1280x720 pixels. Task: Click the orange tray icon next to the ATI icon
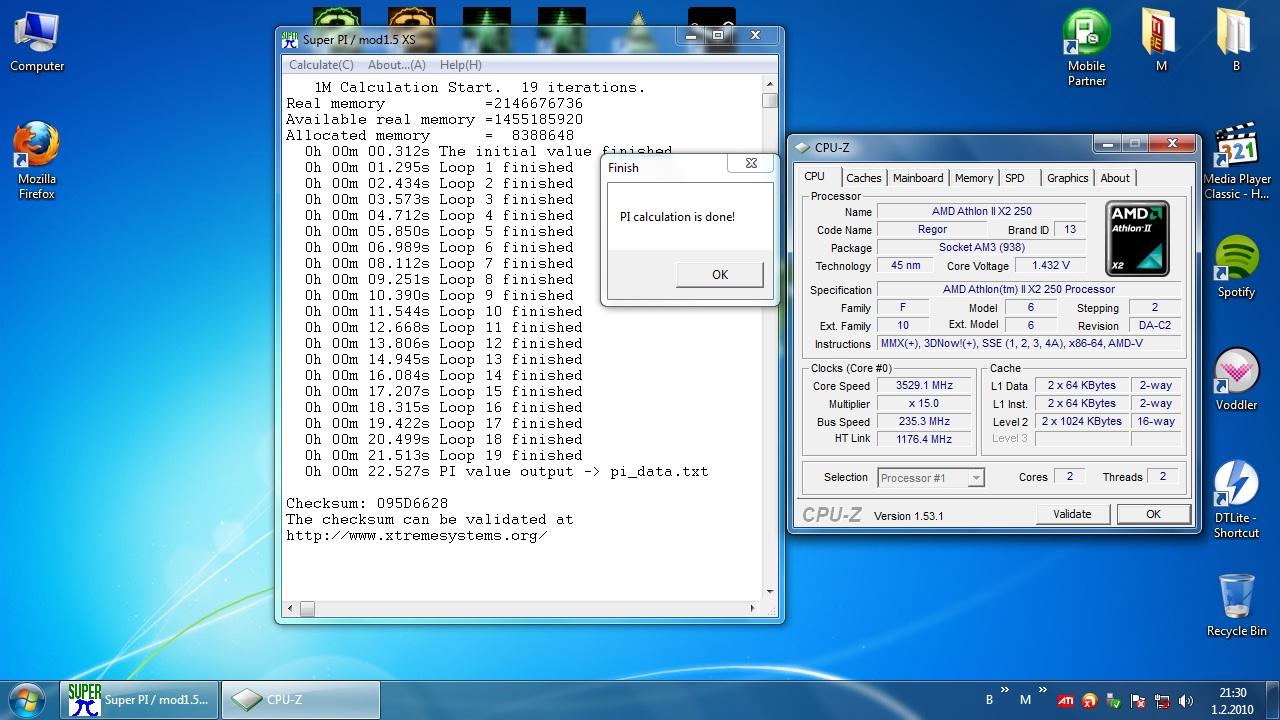point(1090,701)
